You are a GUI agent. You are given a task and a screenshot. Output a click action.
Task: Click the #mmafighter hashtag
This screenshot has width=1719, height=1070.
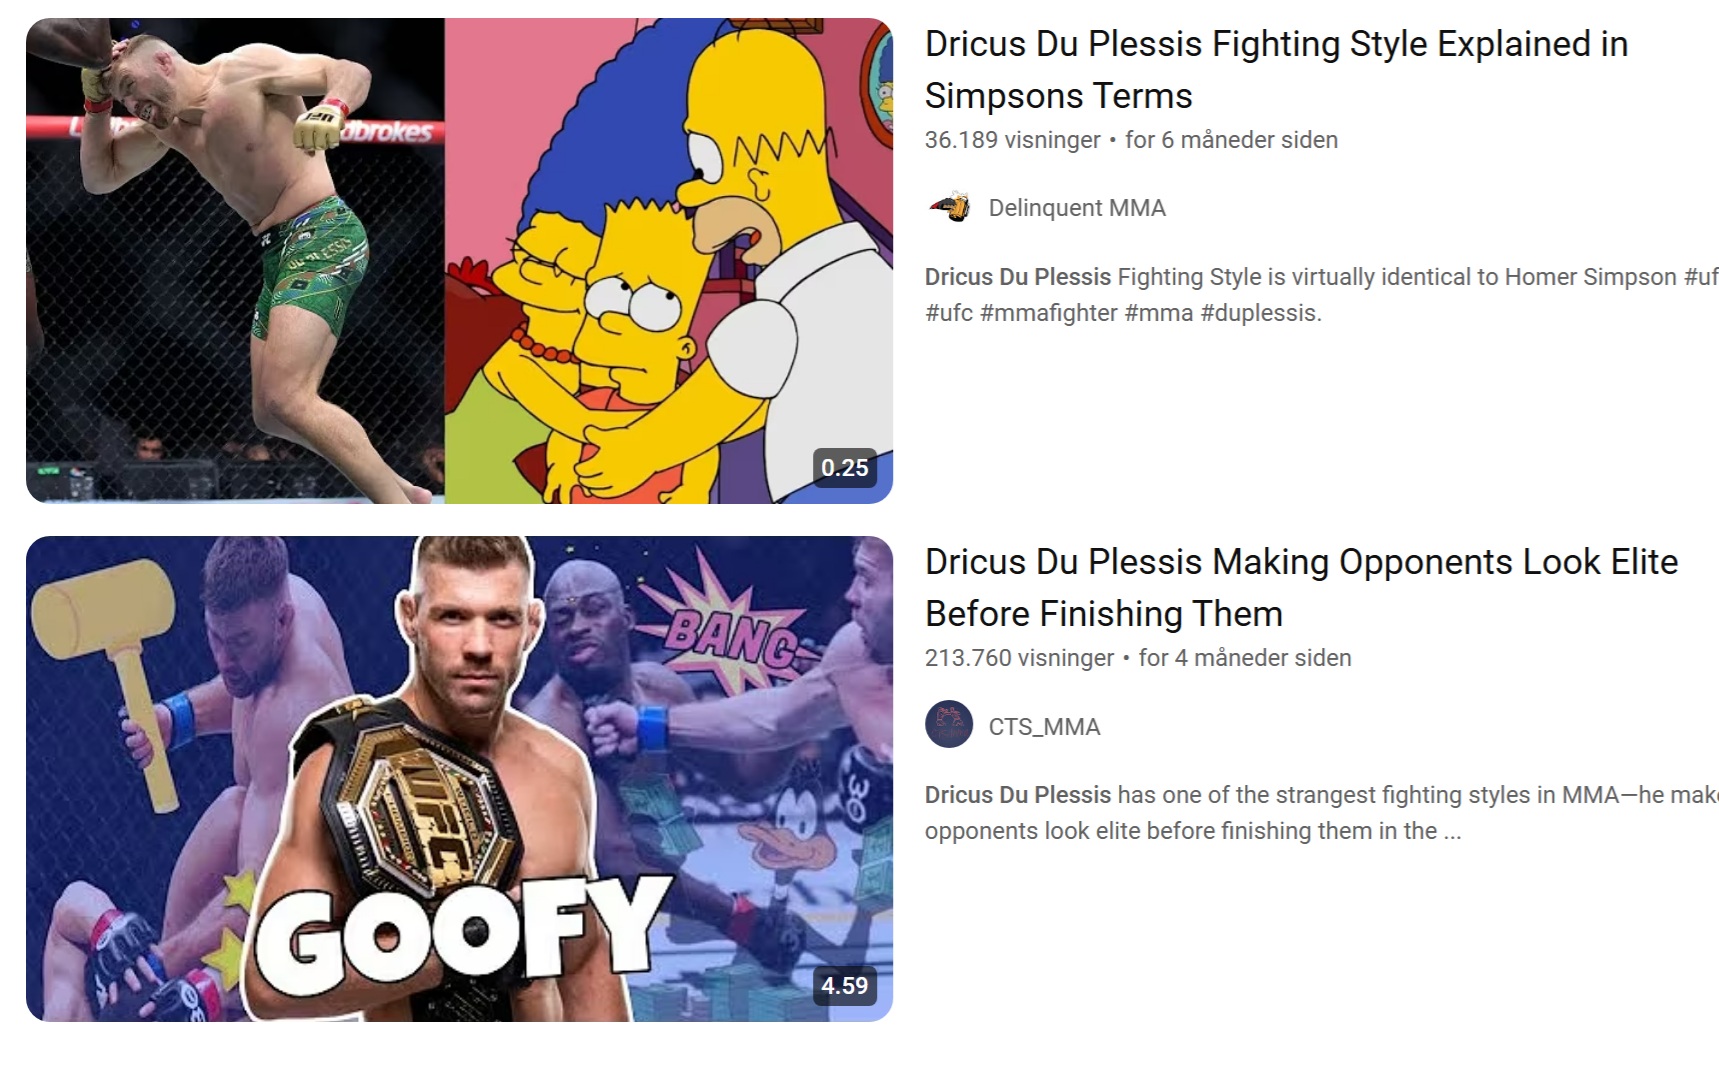[x=1048, y=313]
